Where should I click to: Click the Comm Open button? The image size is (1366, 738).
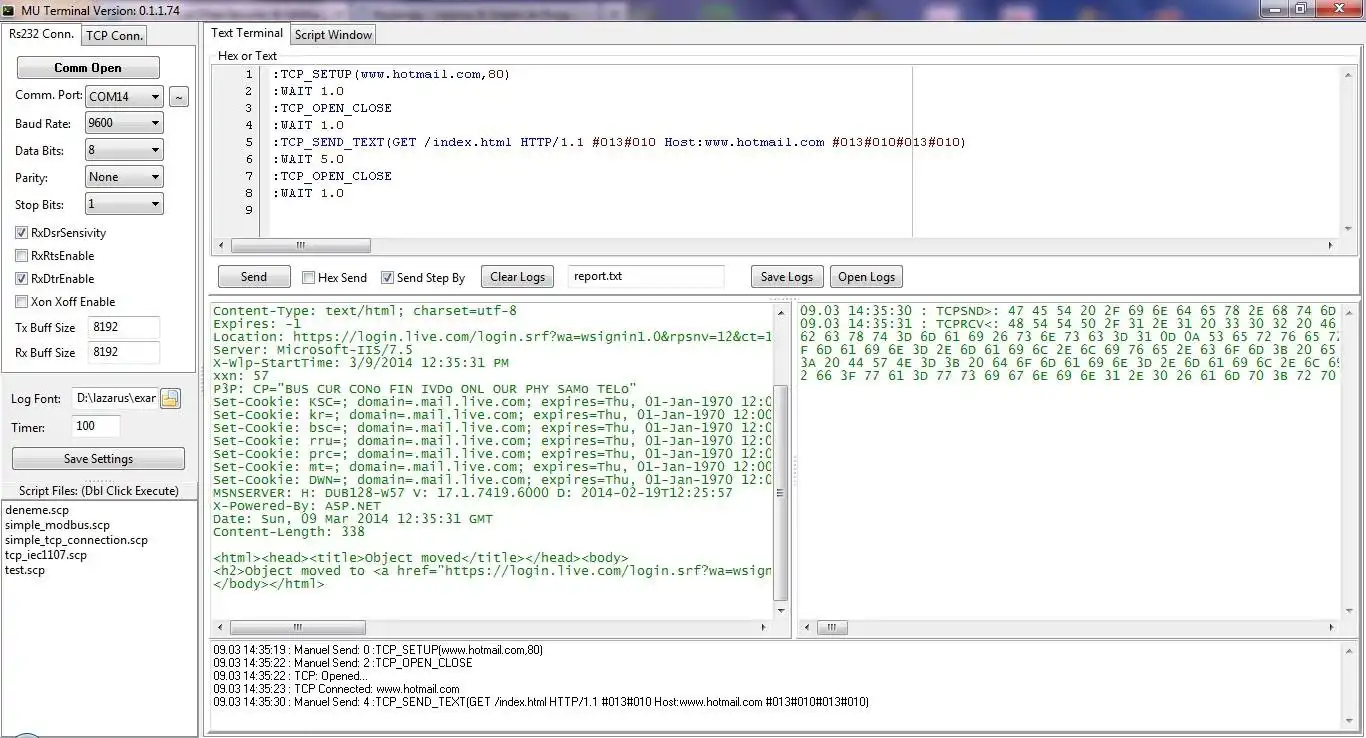coord(88,68)
